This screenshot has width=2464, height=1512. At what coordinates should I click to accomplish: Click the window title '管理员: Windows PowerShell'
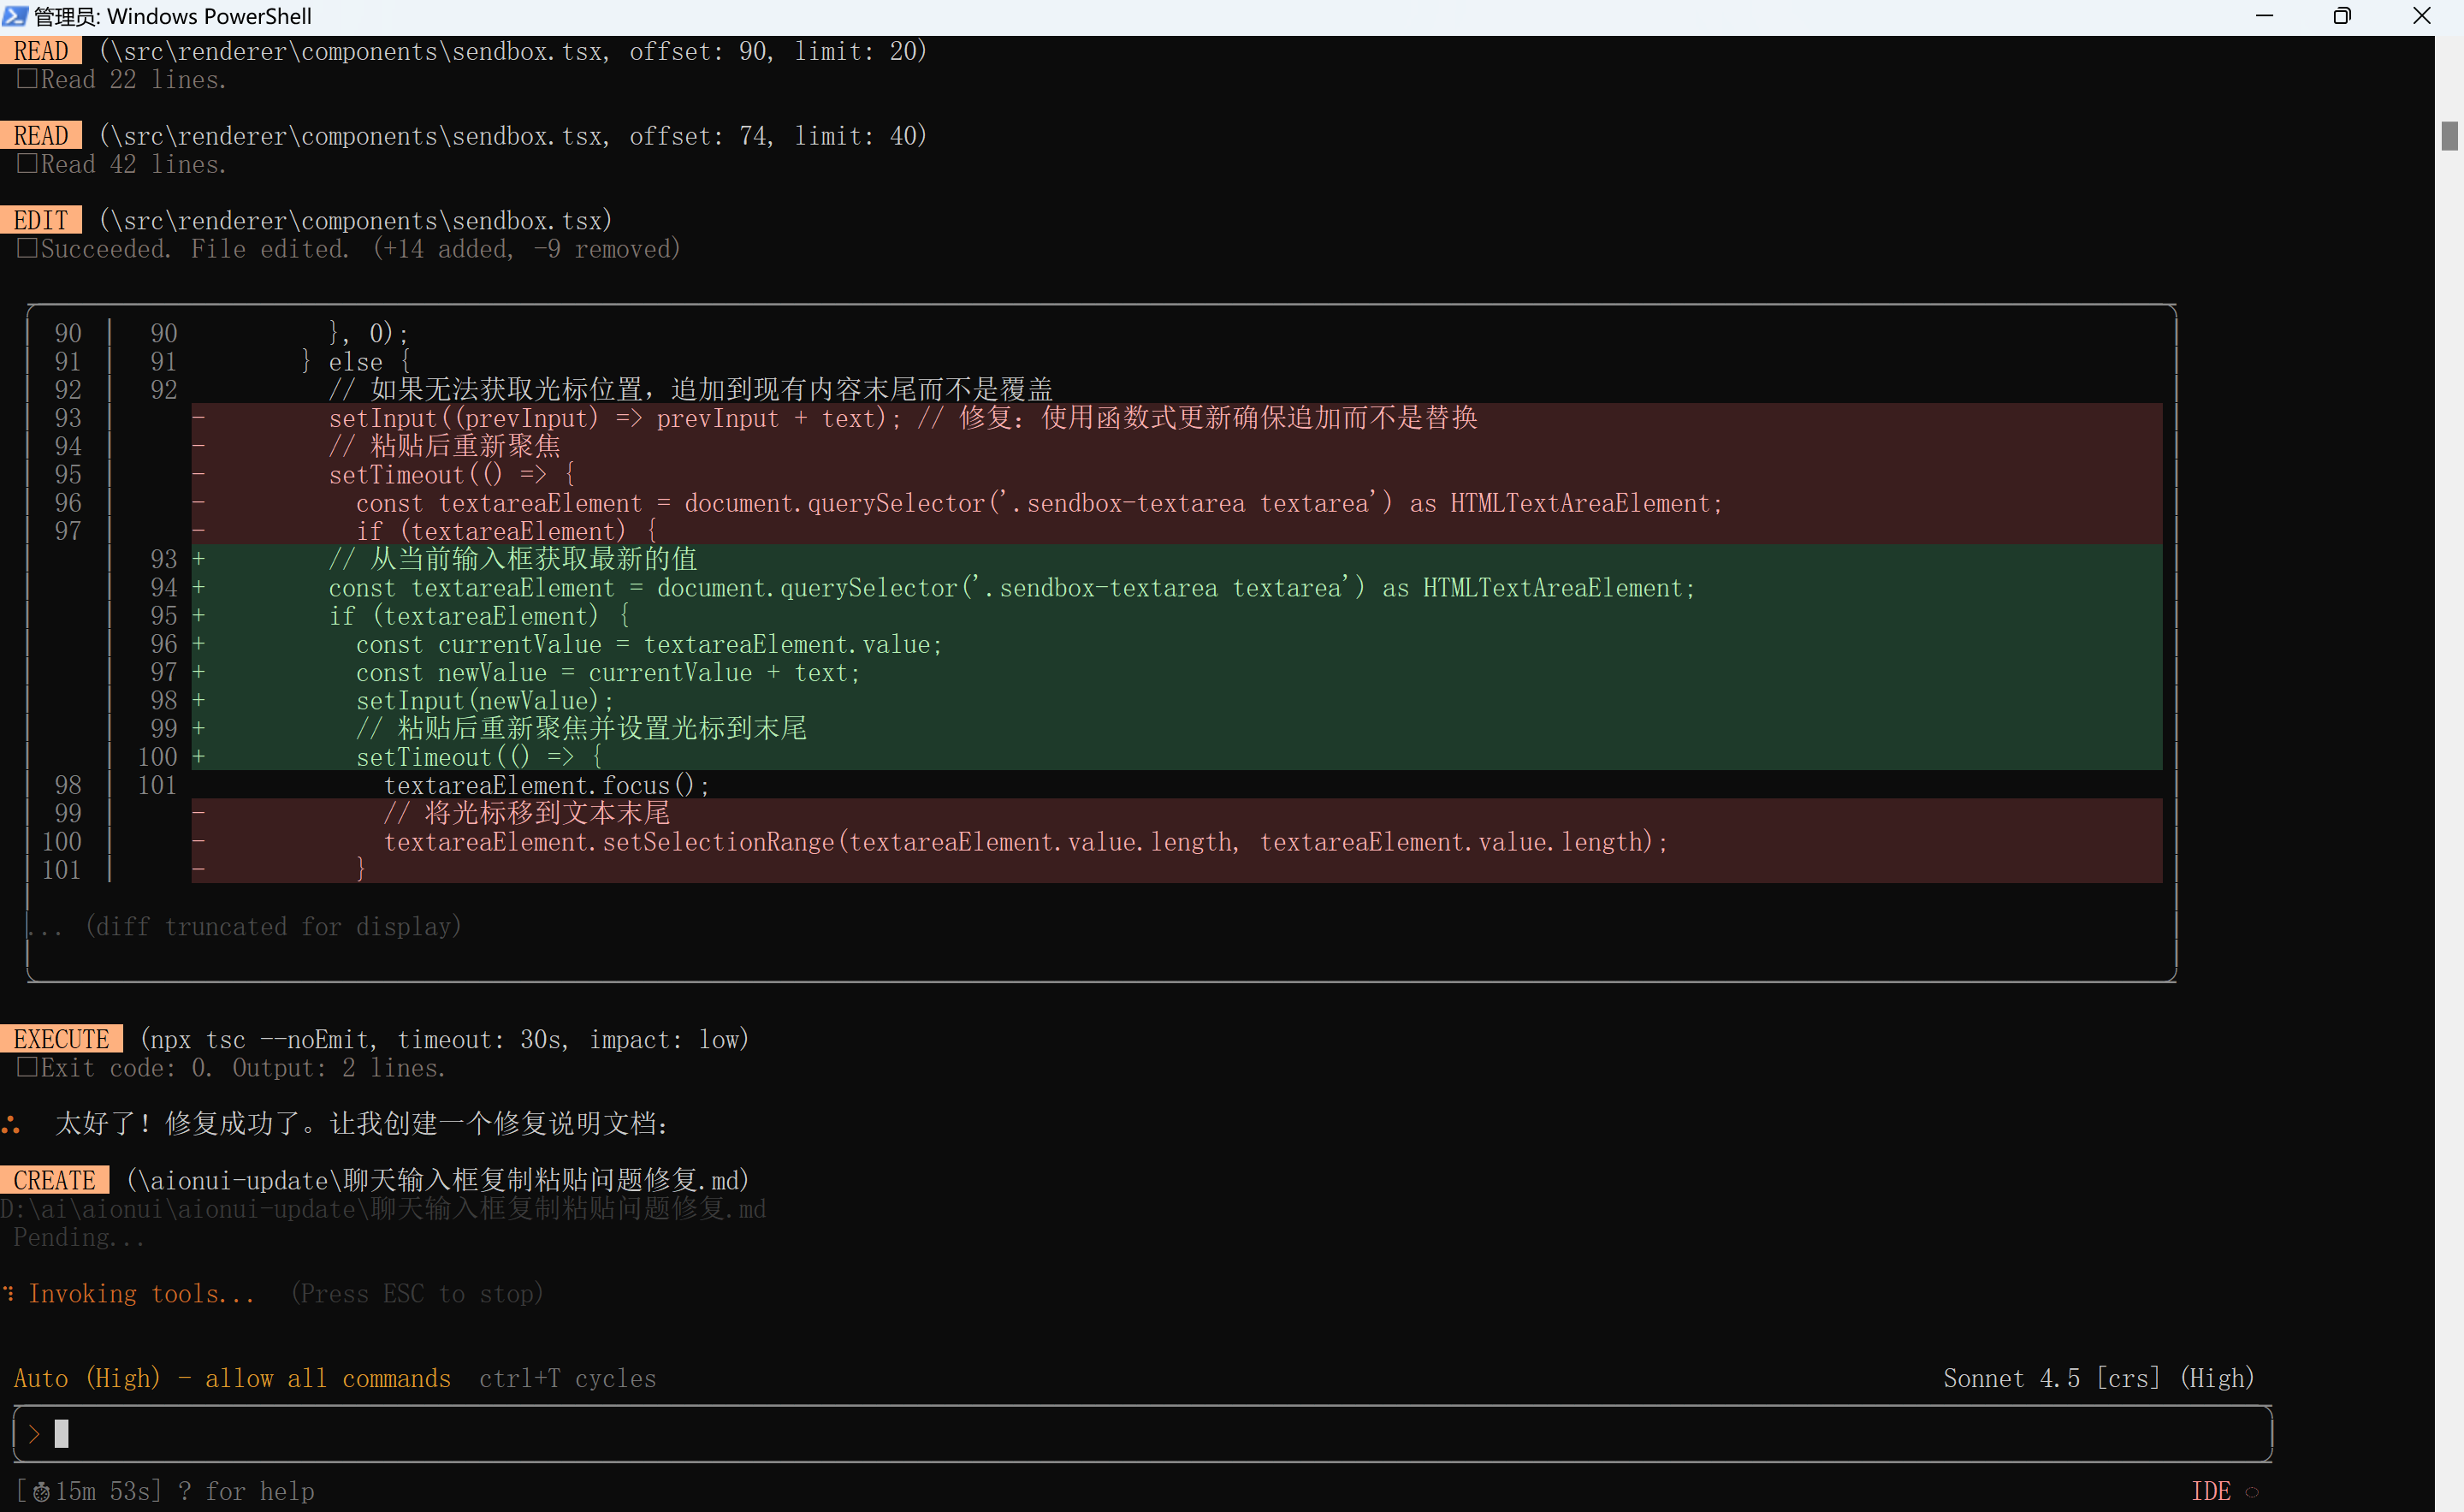pyautogui.click(x=173, y=16)
